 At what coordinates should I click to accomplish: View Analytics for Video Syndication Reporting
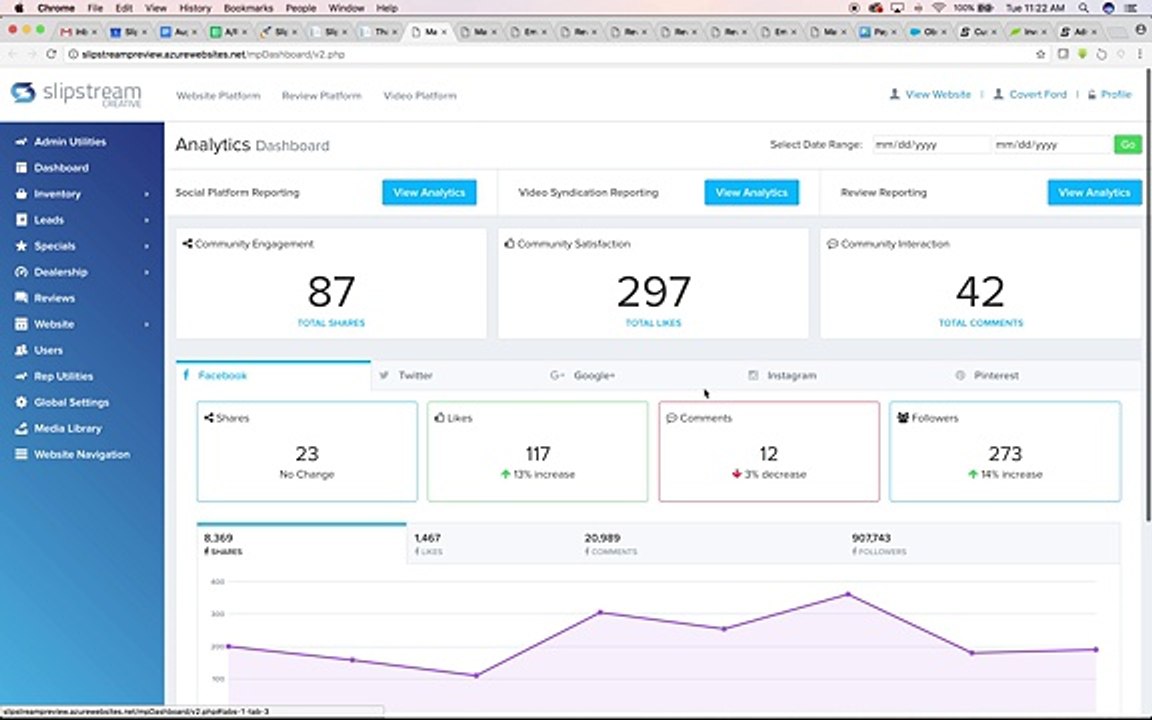pos(751,192)
